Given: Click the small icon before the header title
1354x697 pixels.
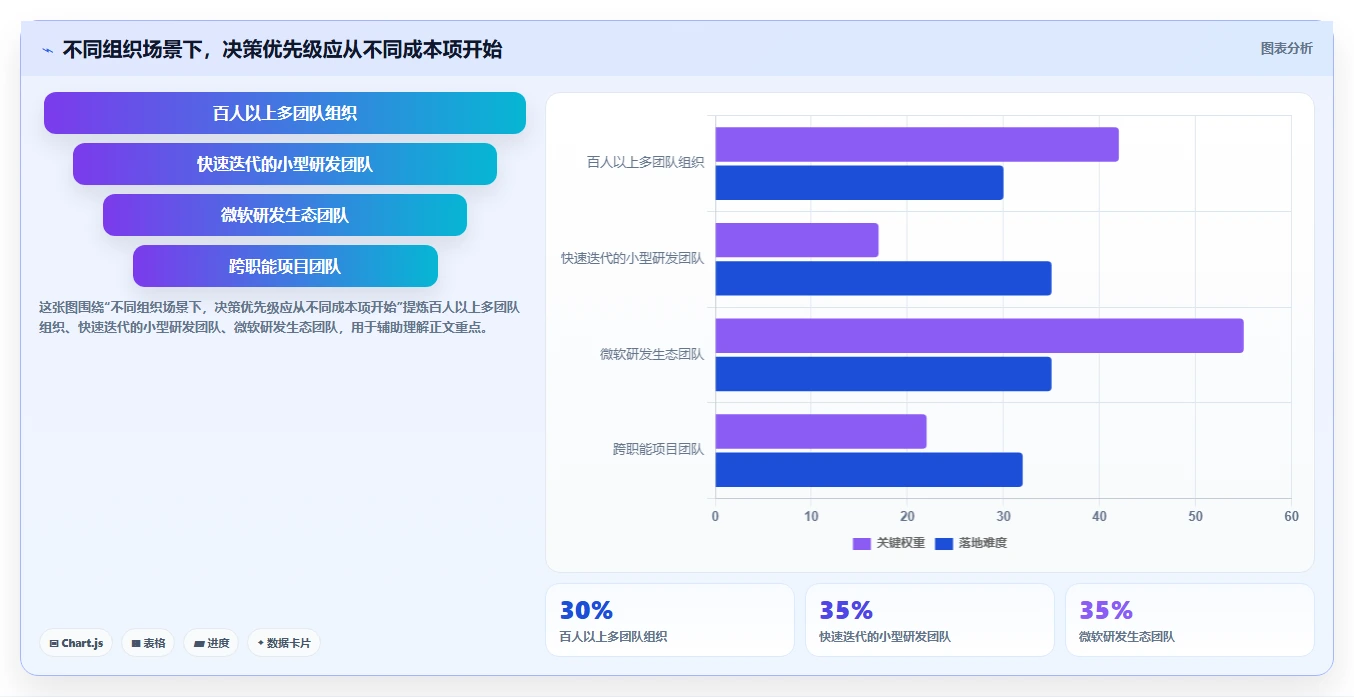Looking at the screenshot, I should [47, 50].
